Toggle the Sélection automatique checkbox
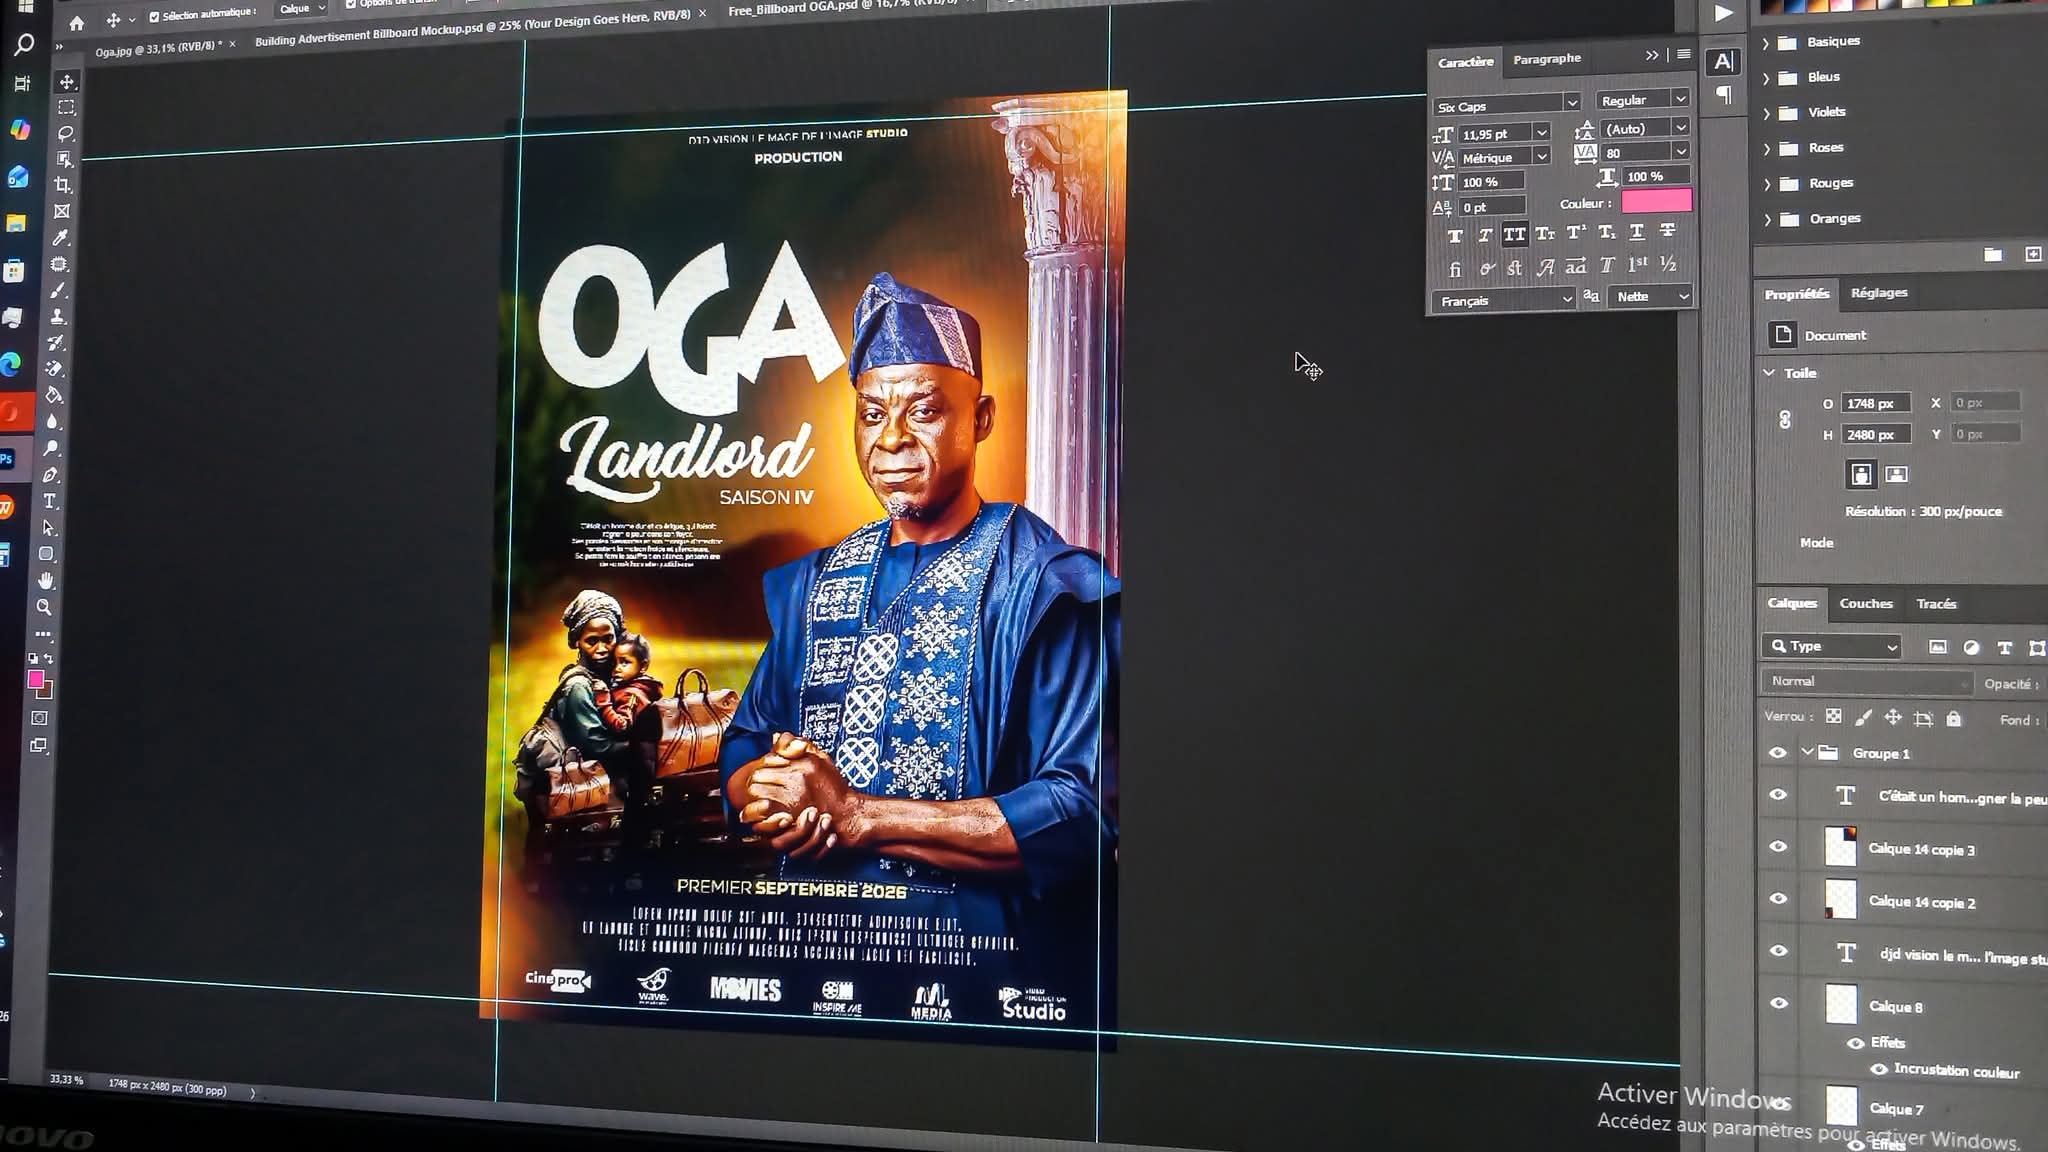 point(154,17)
